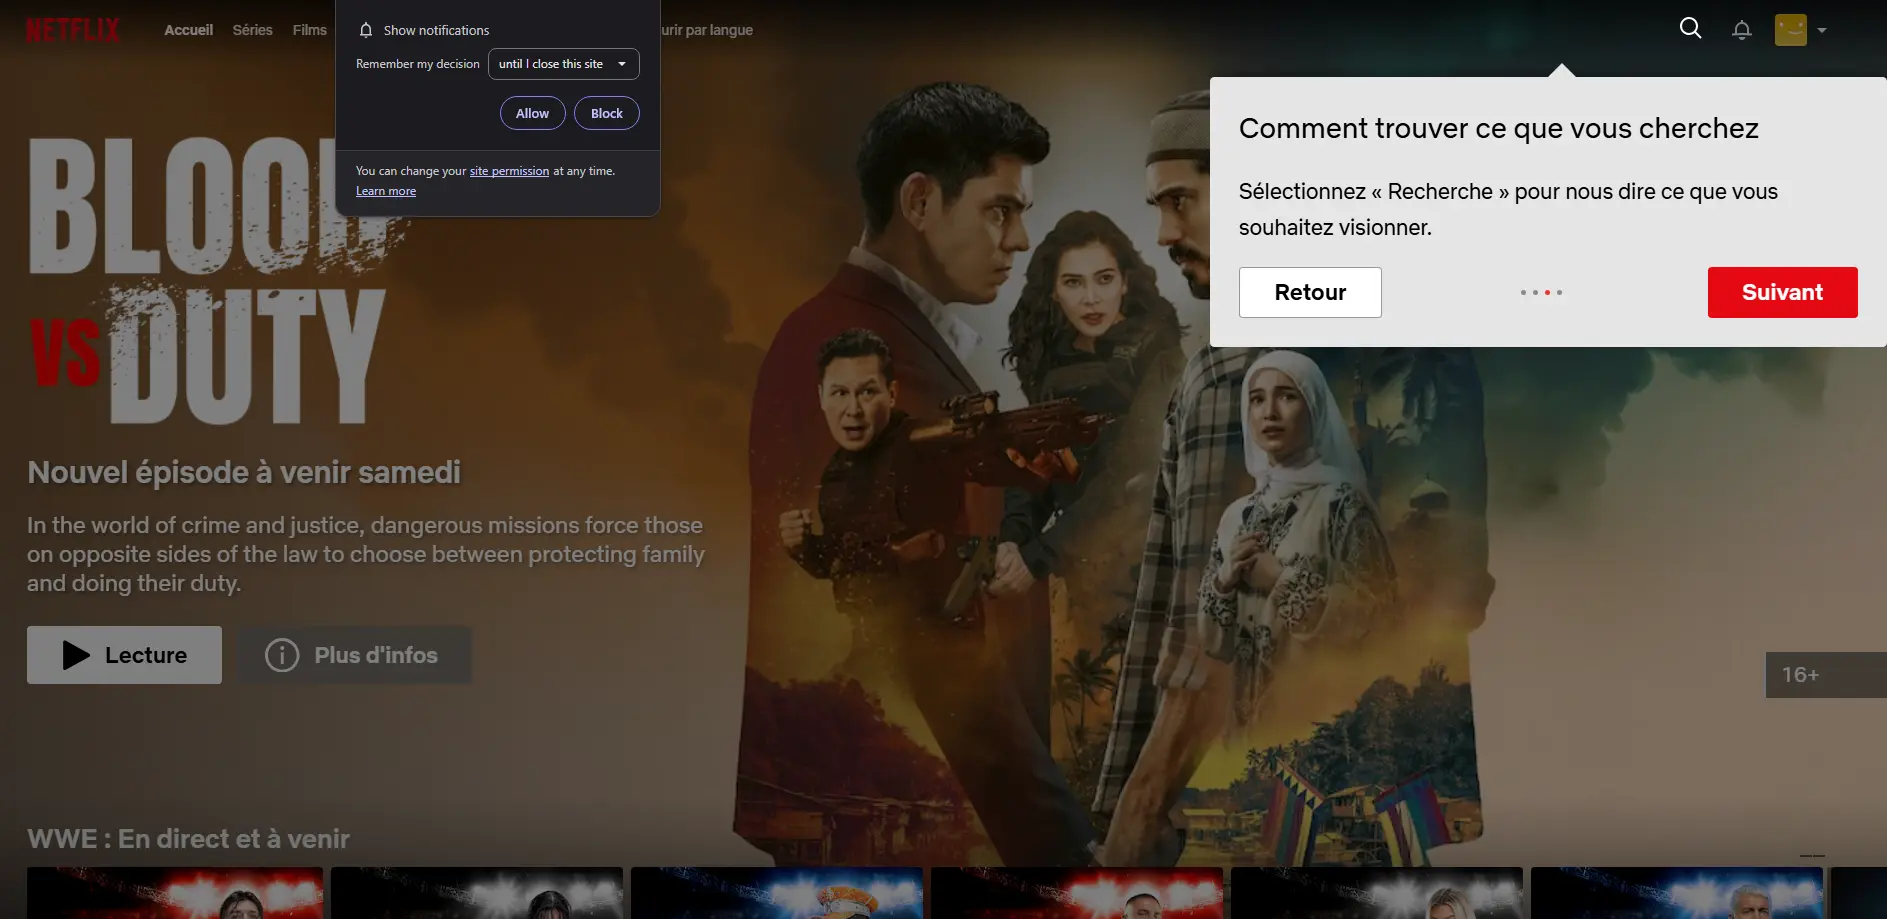Screen dimensions: 1887x919
Task: Open the fourth WWE row thumbnail
Action: (x=1077, y=893)
